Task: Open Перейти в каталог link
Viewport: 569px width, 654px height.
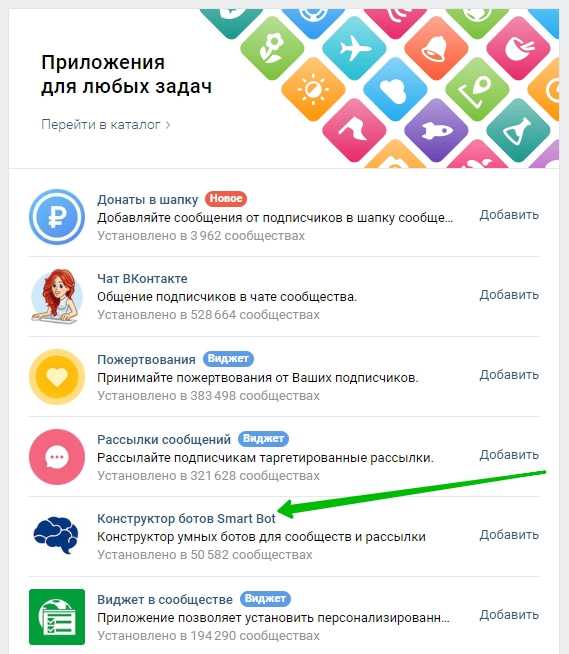Action: [x=101, y=124]
